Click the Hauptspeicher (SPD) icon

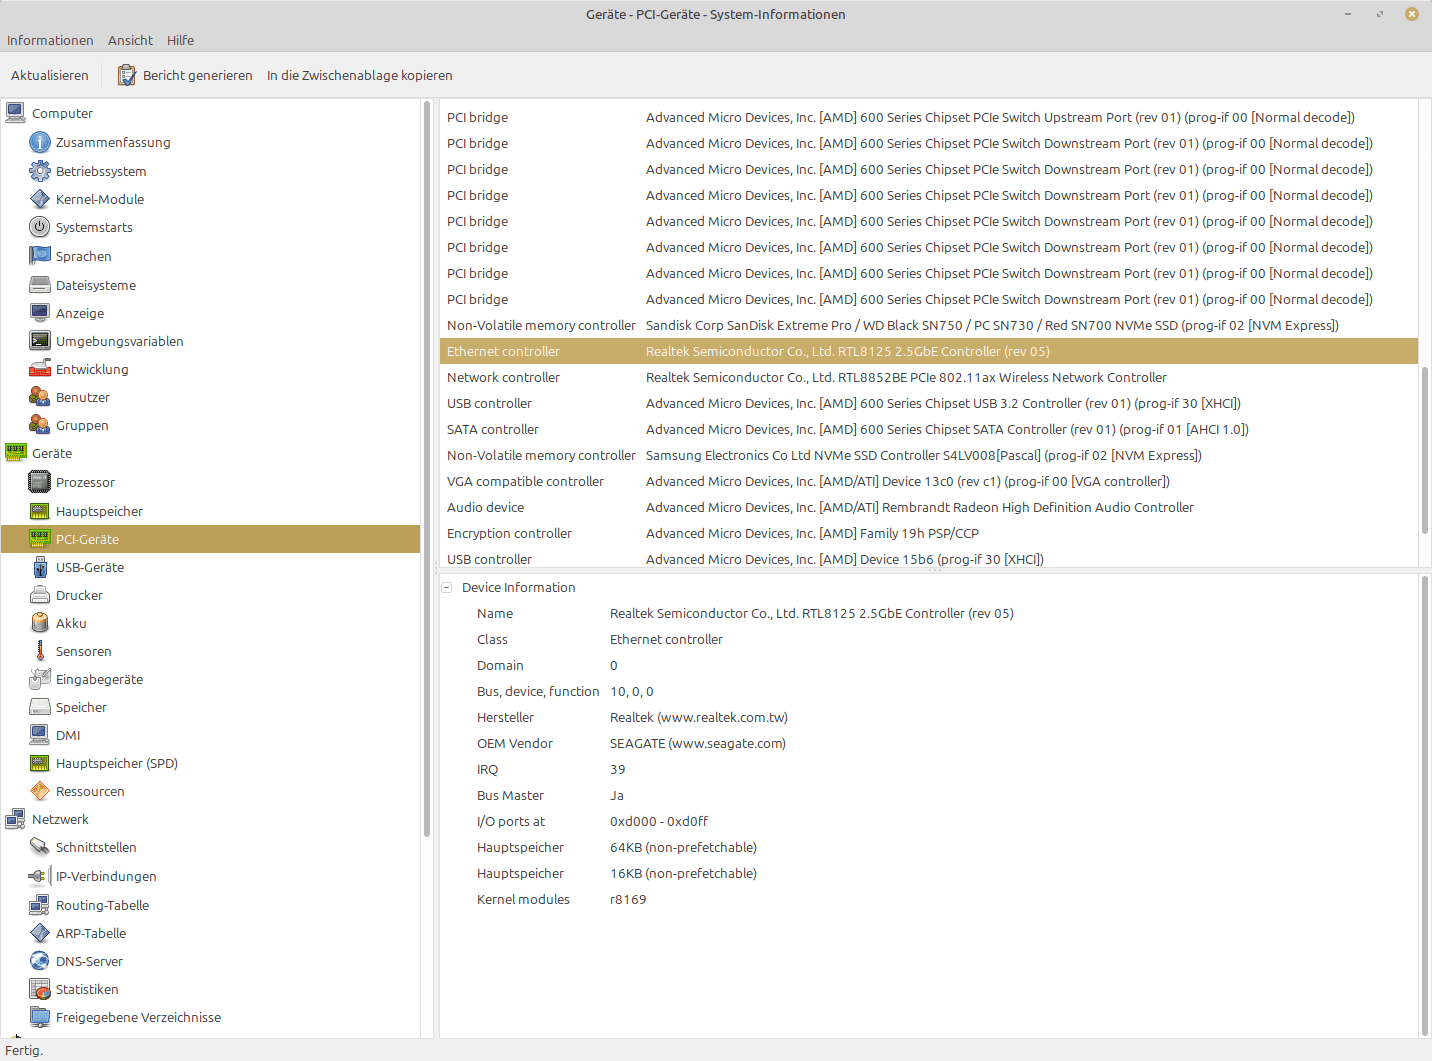(40, 763)
